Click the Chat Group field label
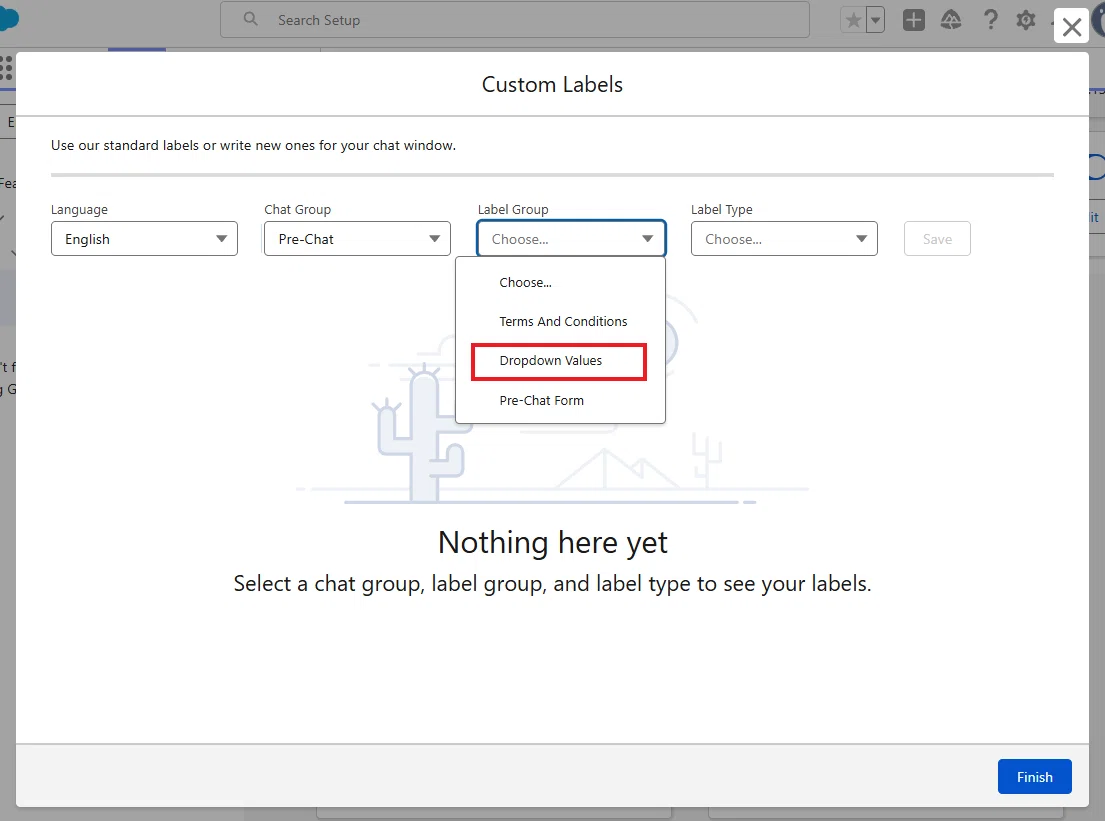This screenshot has width=1105, height=821. (297, 209)
